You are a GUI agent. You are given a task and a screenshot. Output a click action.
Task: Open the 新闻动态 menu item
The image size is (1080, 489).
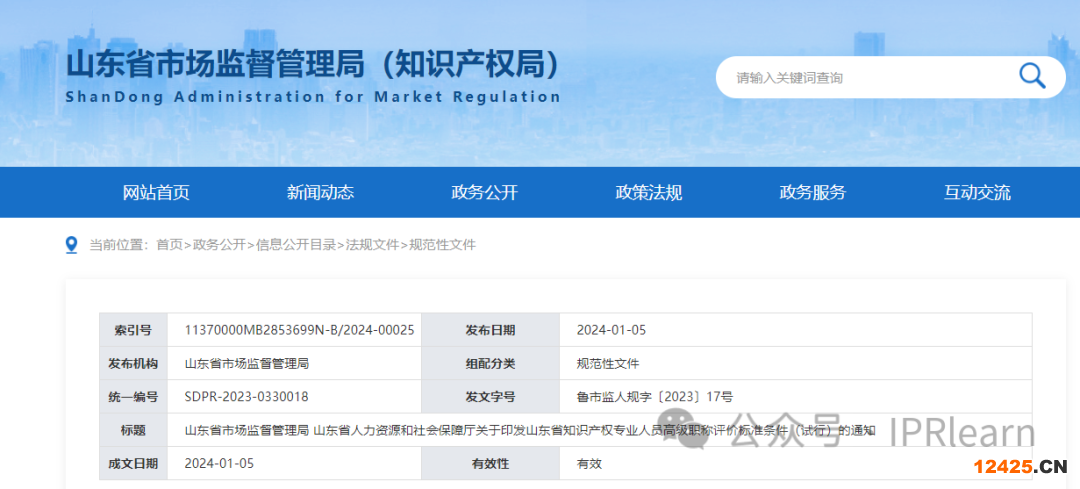click(320, 193)
